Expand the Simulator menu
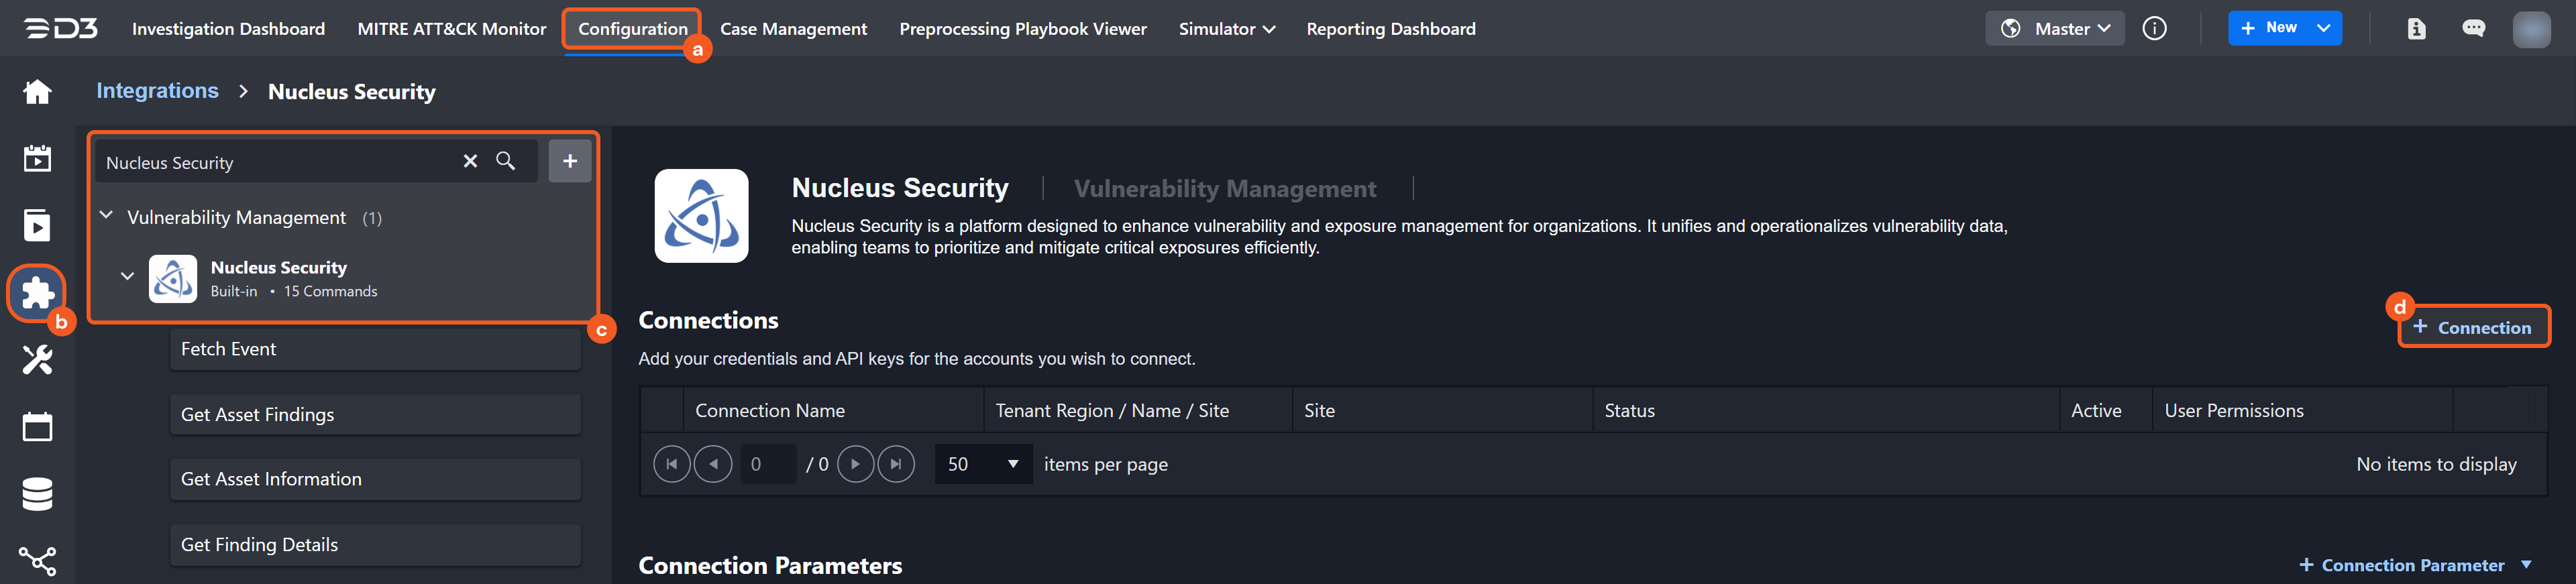Image resolution: width=2576 pixels, height=584 pixels. 1226,29
